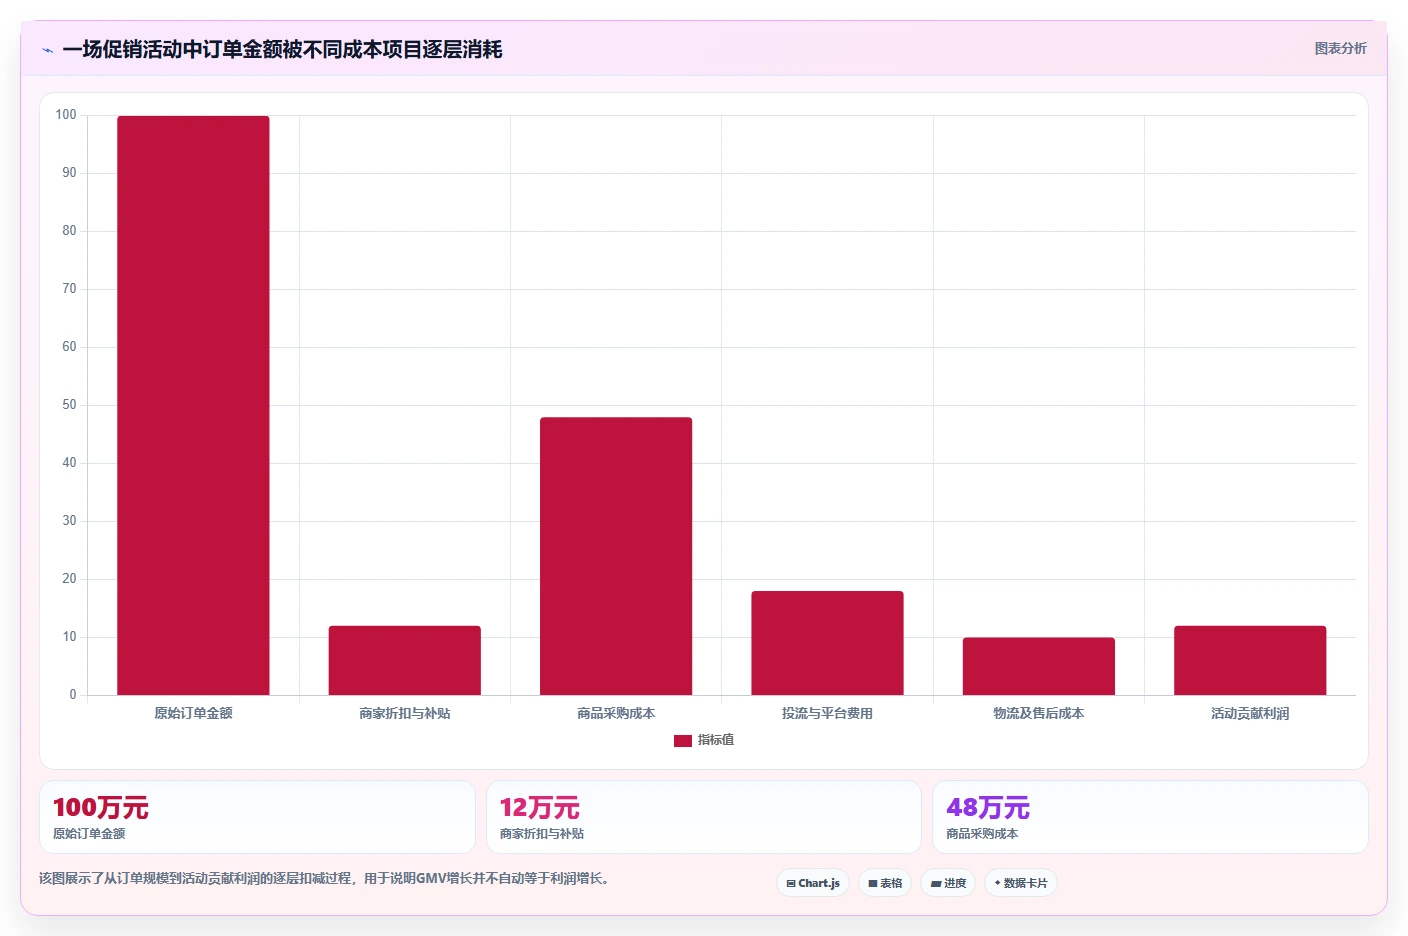Click the 商品采购成本 bar
Viewport: 1408px width, 936px height.
[616, 556]
